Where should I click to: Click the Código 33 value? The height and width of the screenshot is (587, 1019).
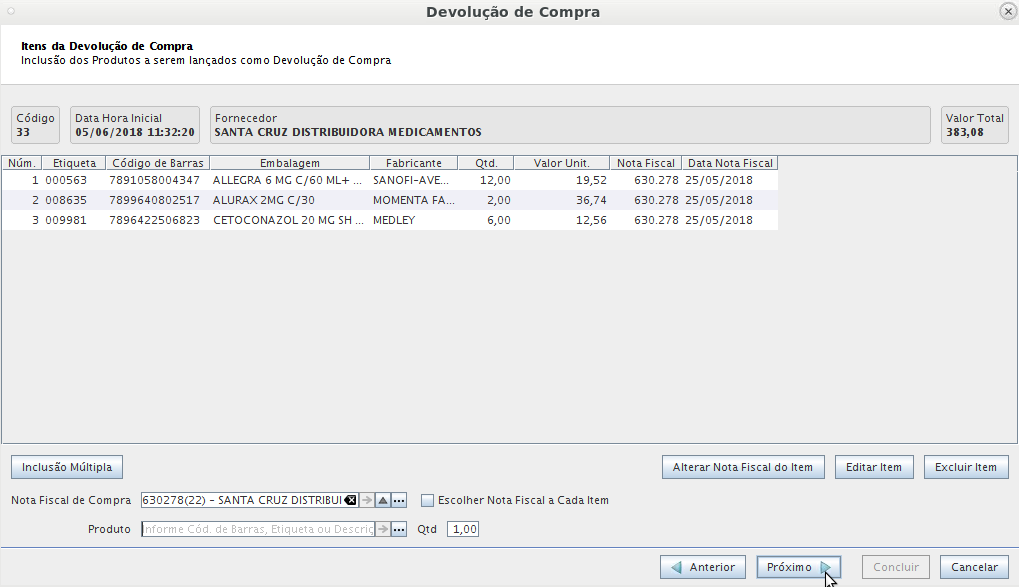click(x=23, y=133)
